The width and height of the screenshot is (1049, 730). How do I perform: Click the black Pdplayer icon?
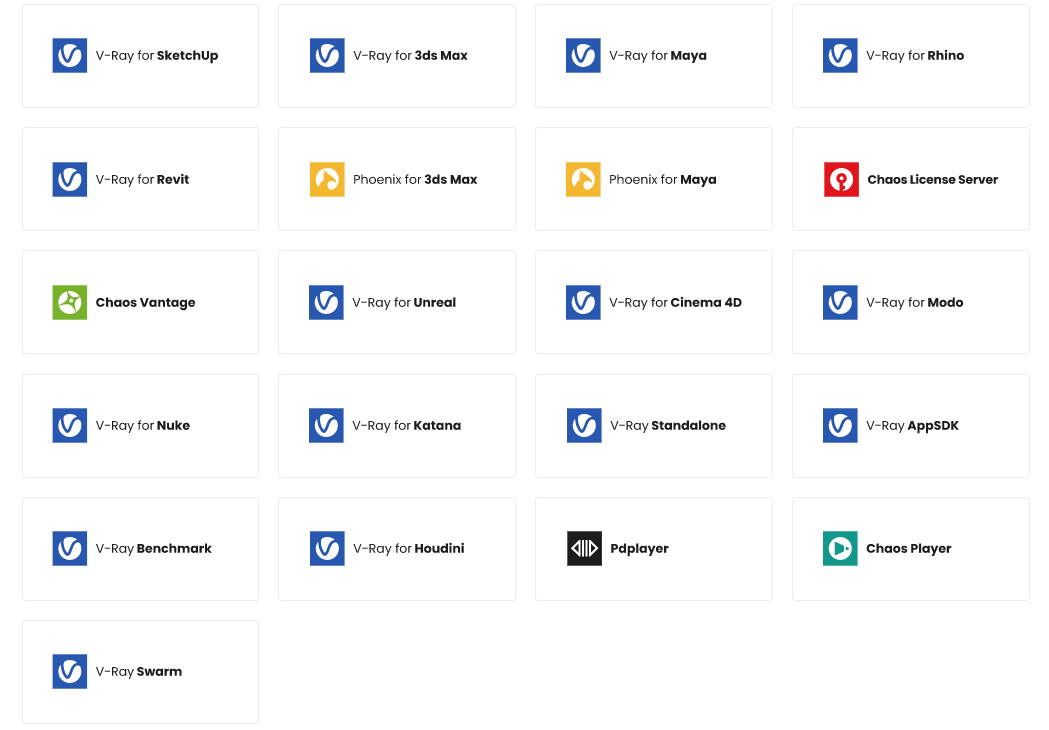pyautogui.click(x=584, y=549)
